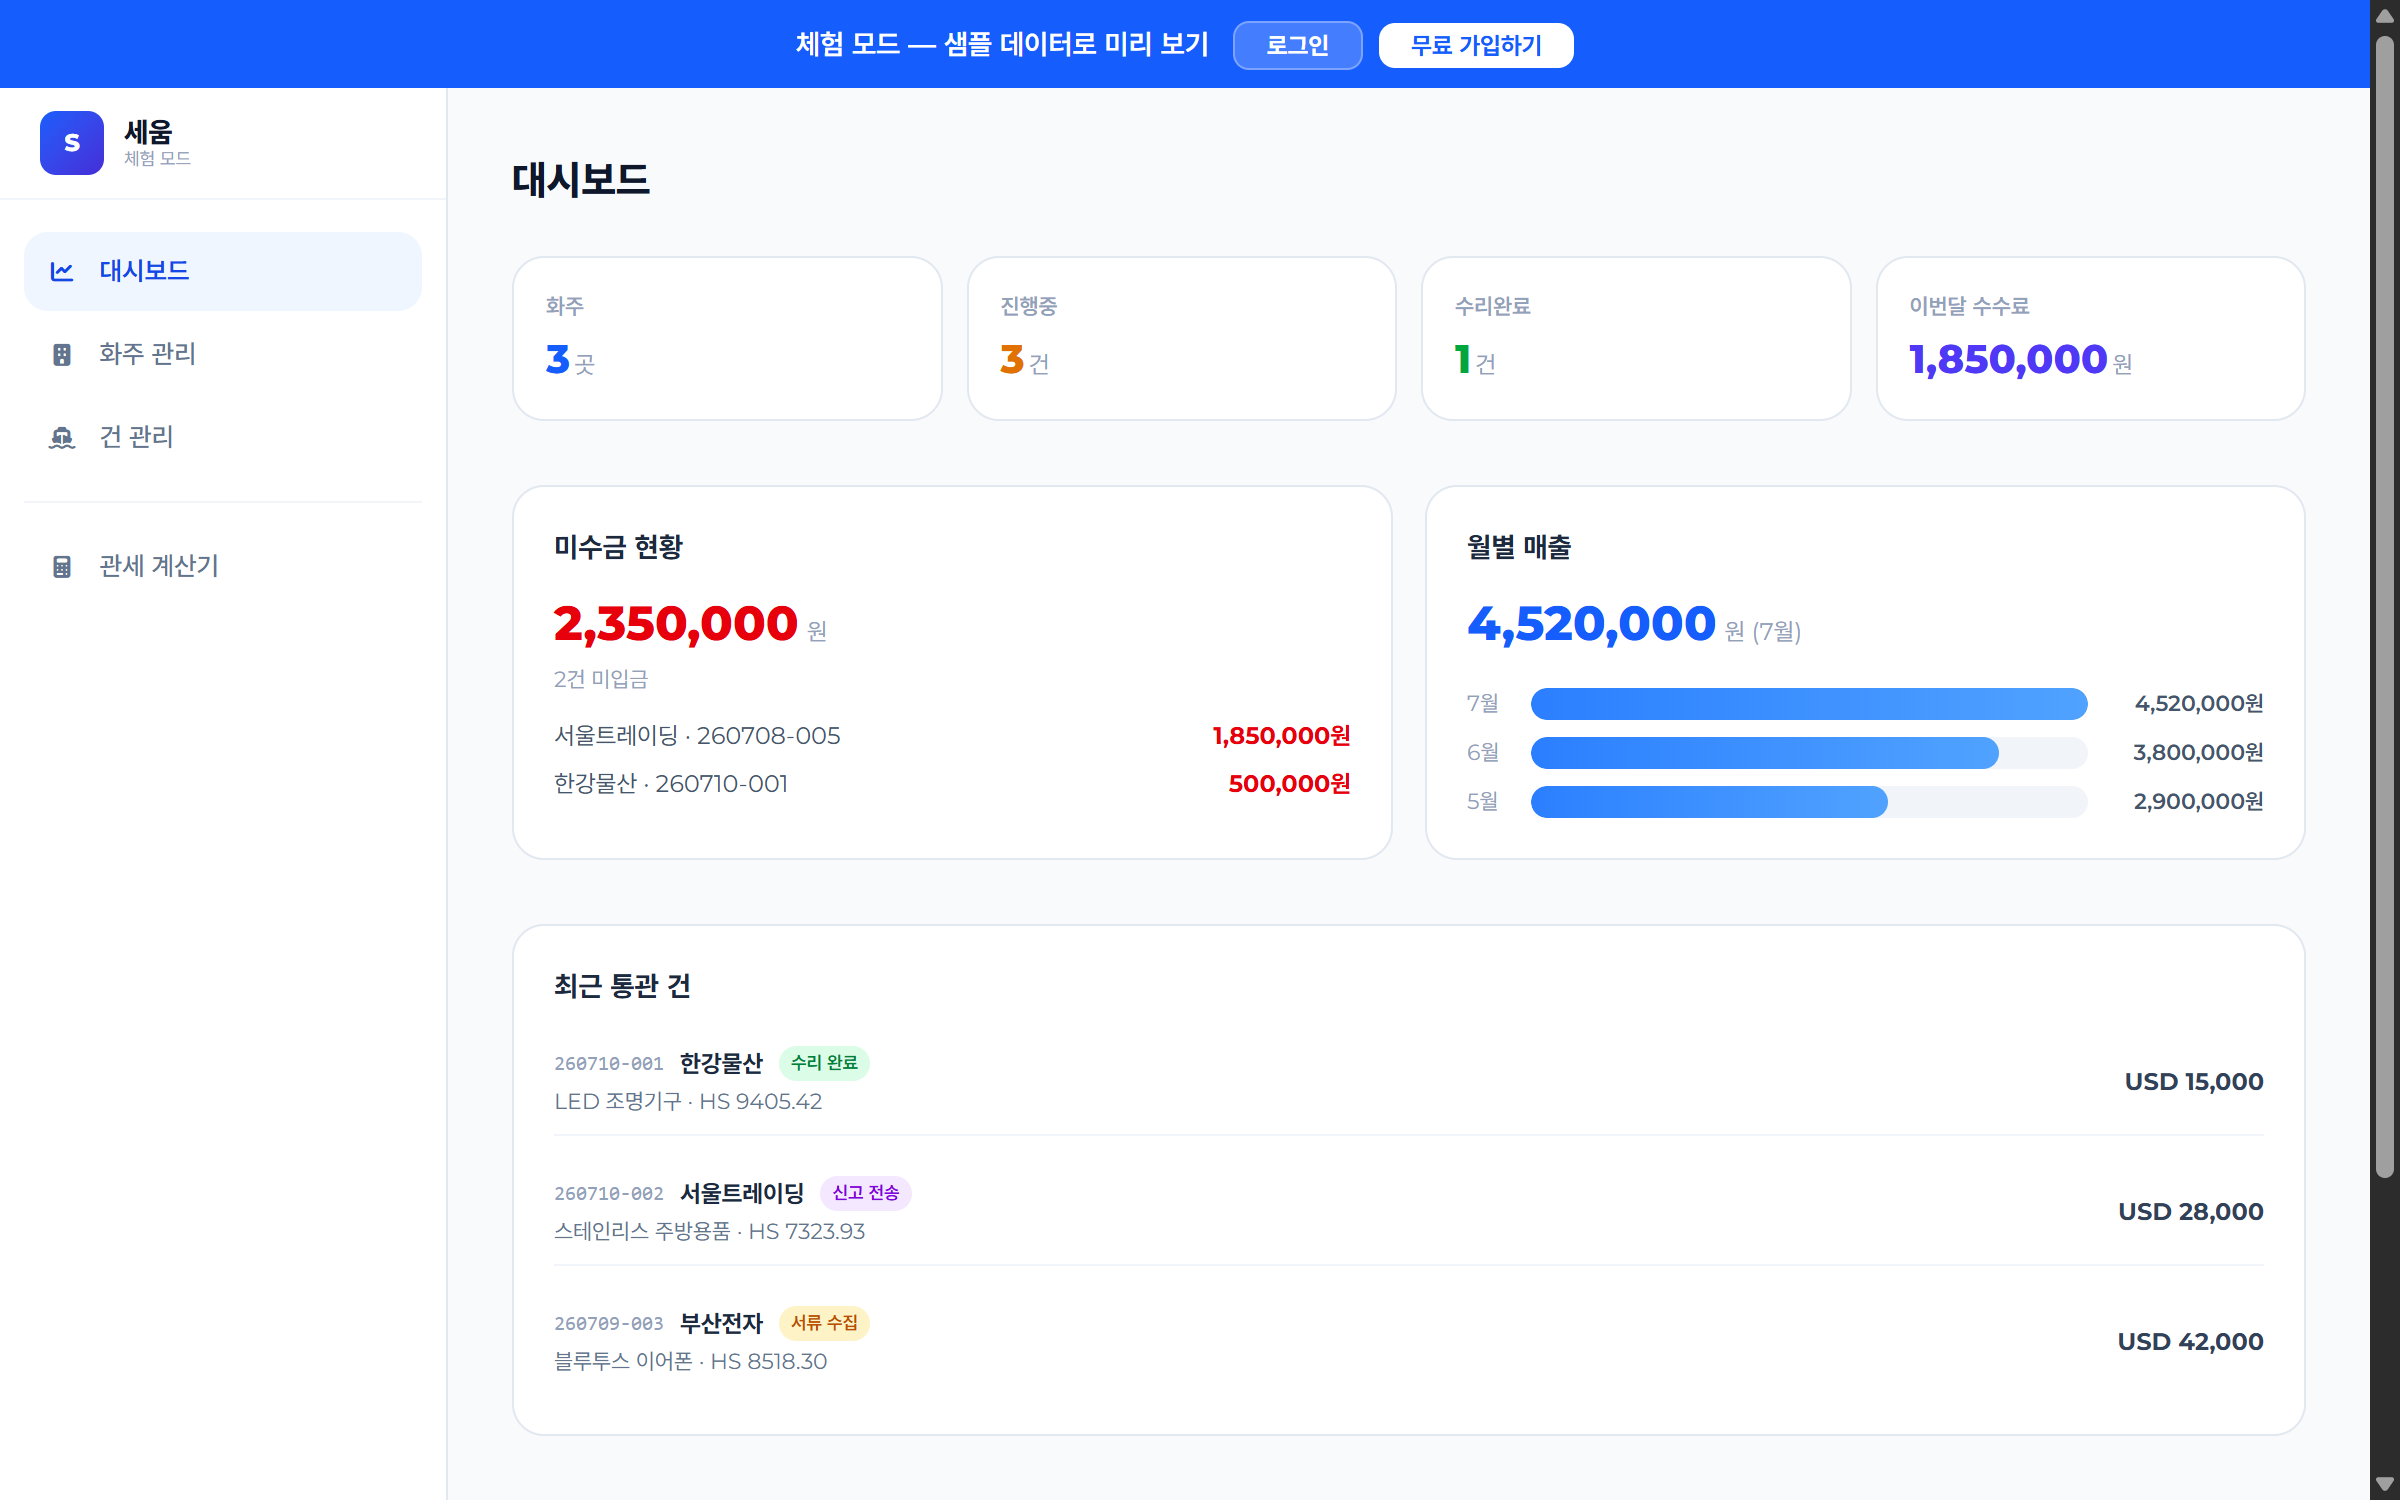Click the 한강물산 name in recent cases
This screenshot has width=2400, height=1500.
(x=721, y=1063)
